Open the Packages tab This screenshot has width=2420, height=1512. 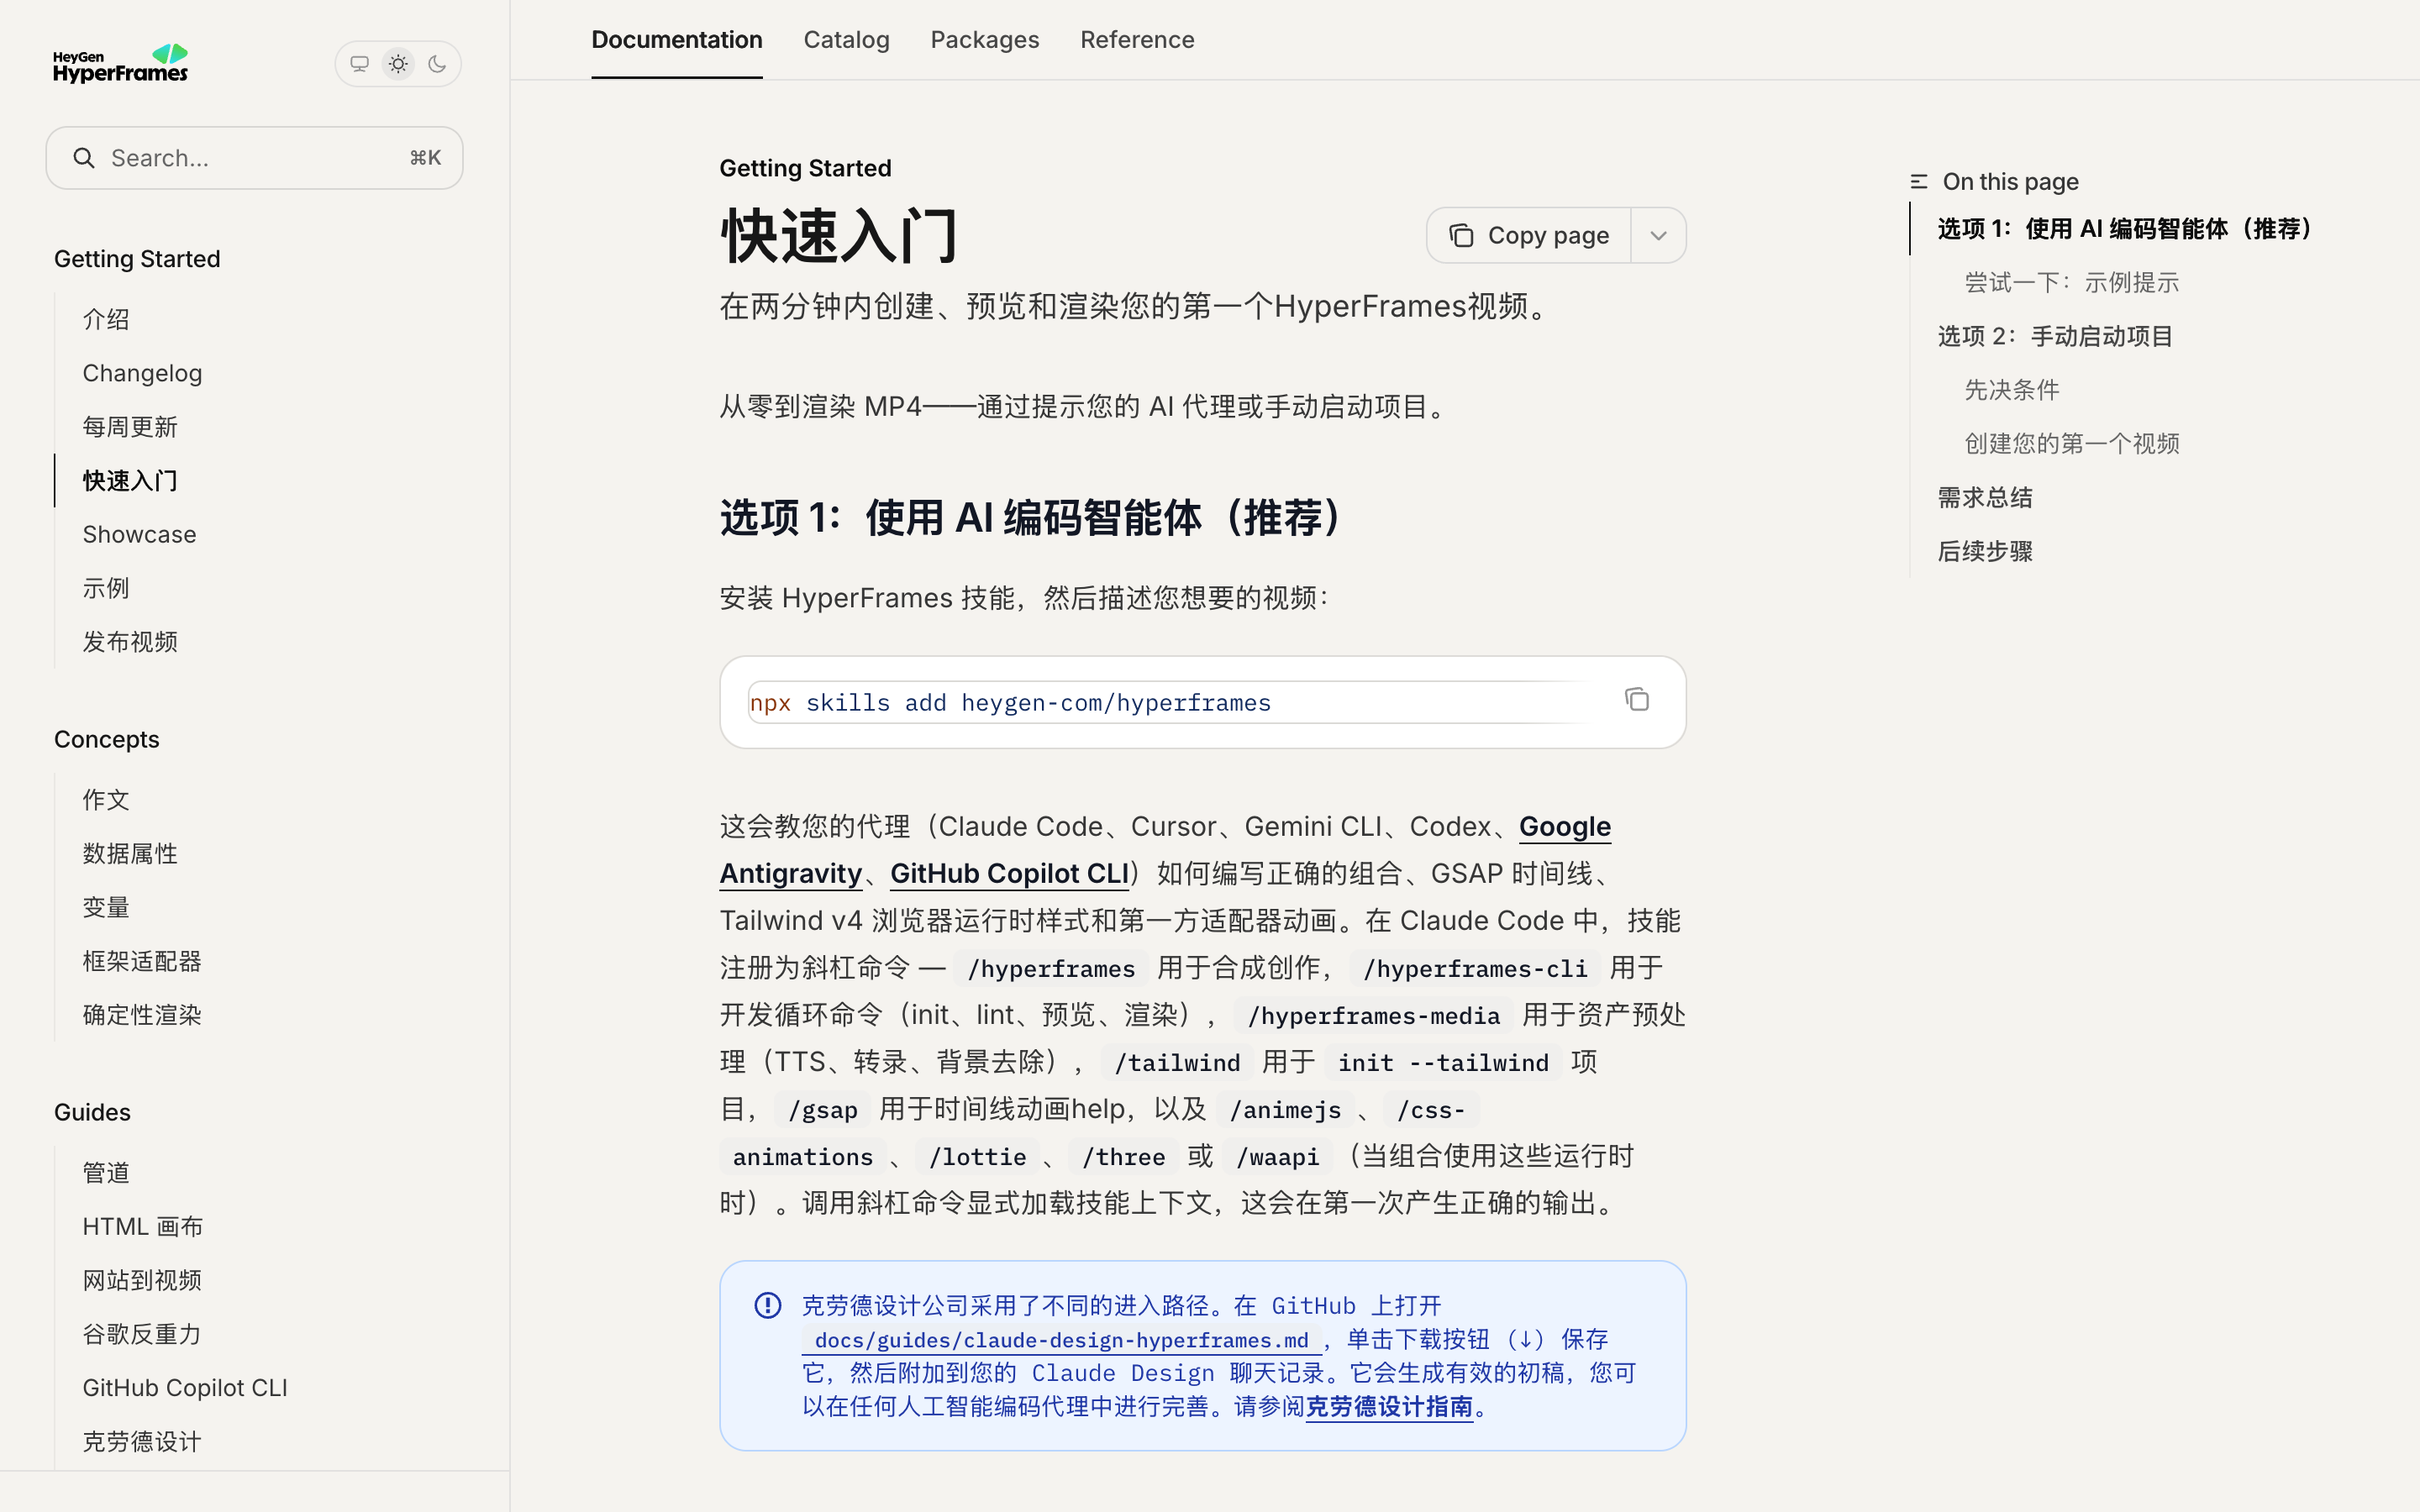(985, 40)
